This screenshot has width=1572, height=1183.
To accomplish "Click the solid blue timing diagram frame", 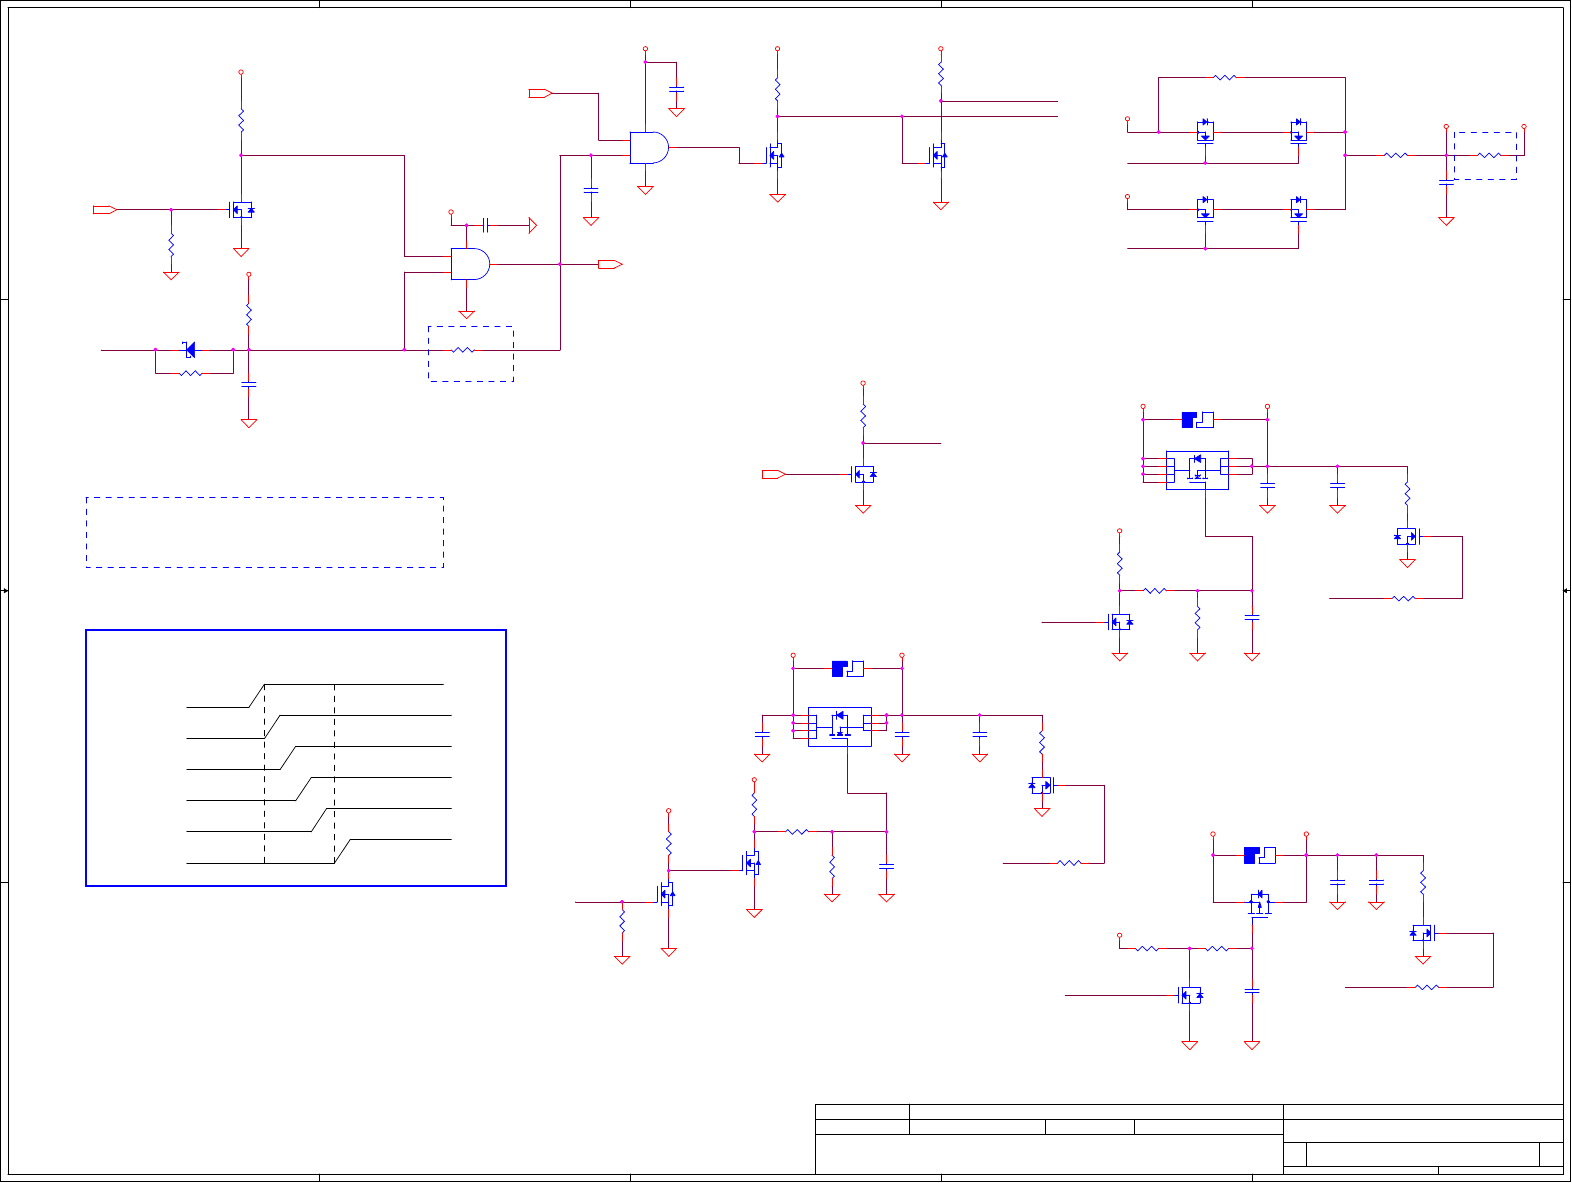I will click(x=296, y=758).
